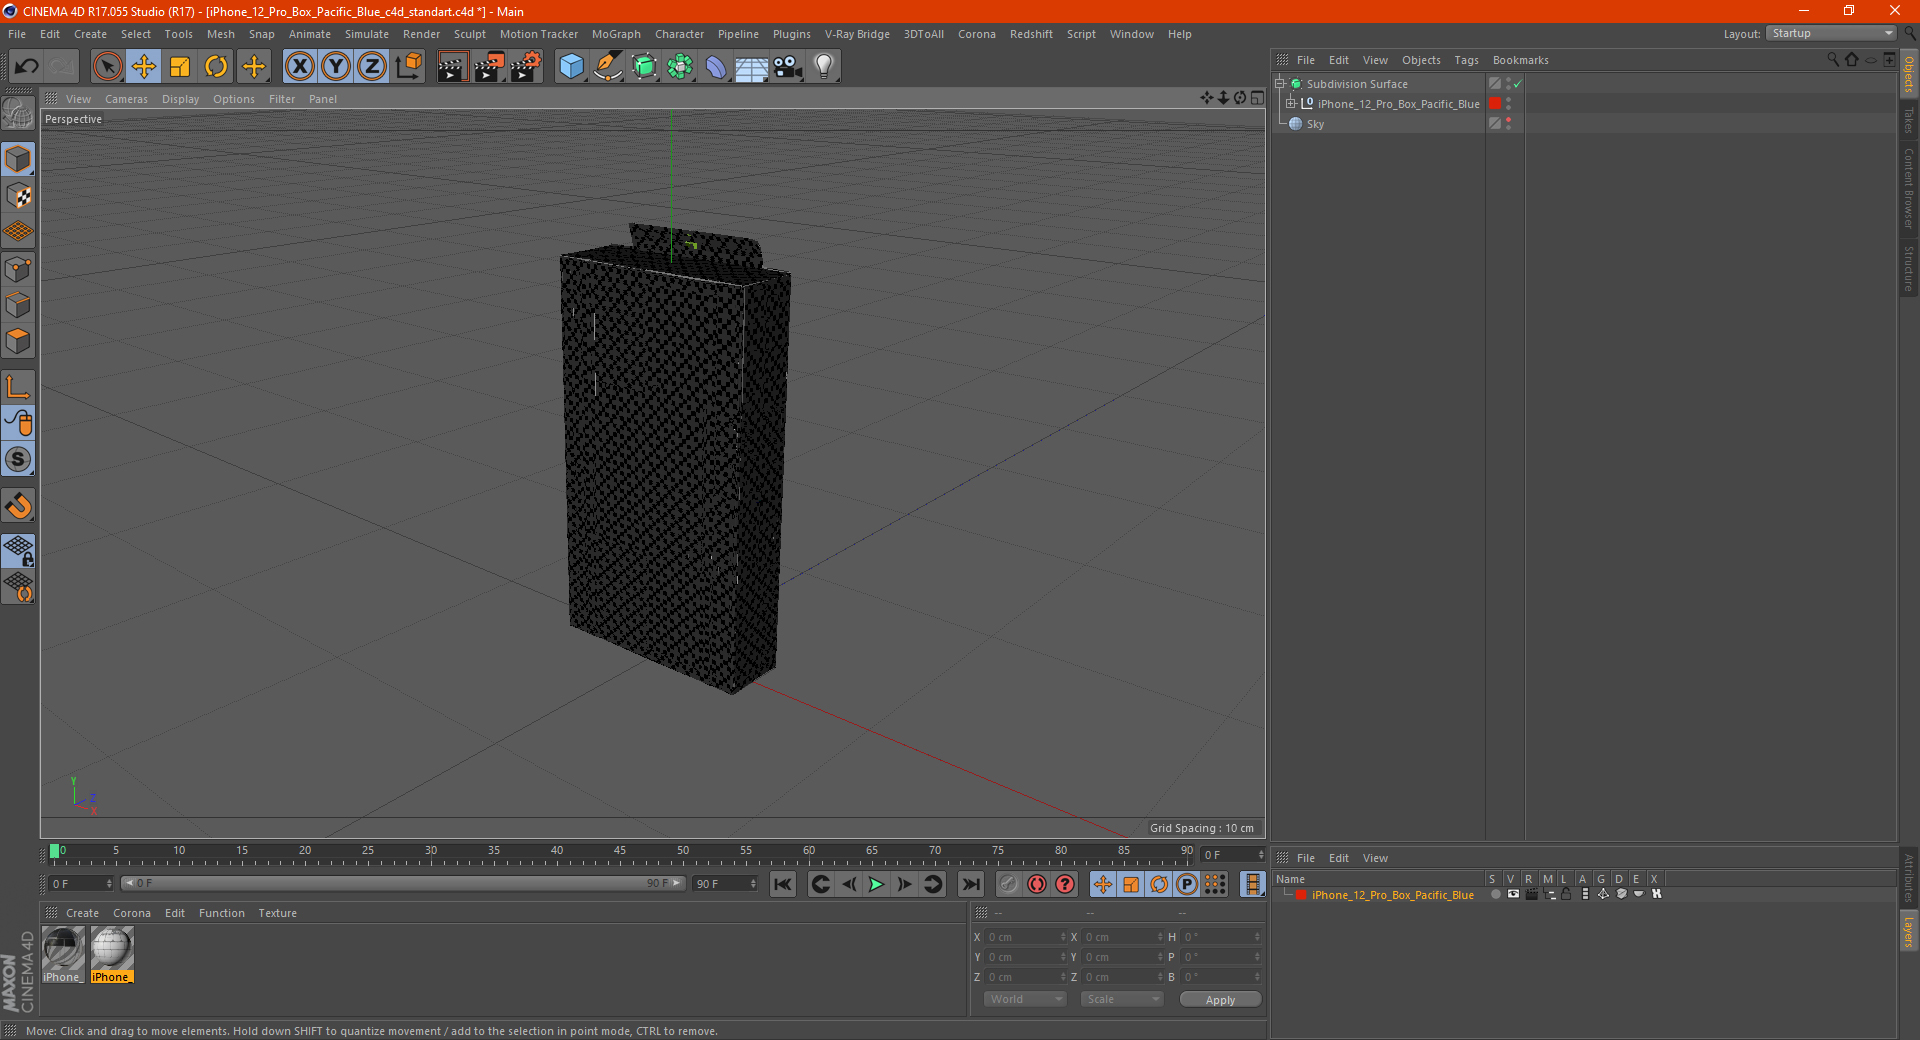Switch to Polygons mode
The height and width of the screenshot is (1040, 1920).
(18, 341)
